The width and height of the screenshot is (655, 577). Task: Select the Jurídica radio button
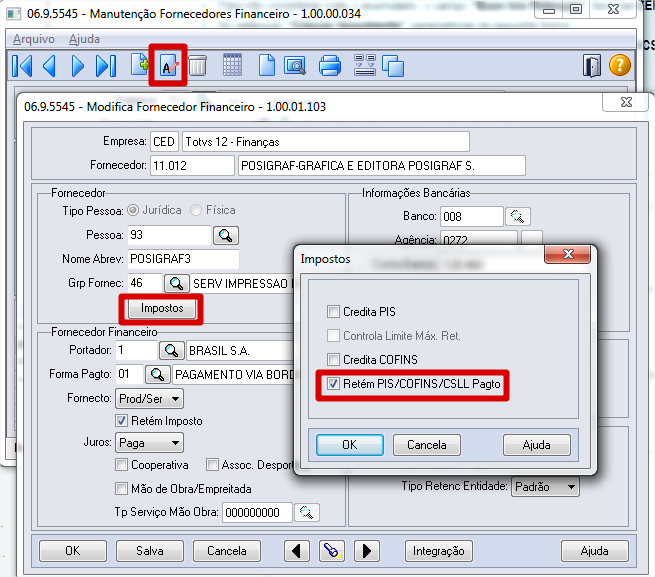click(133, 210)
